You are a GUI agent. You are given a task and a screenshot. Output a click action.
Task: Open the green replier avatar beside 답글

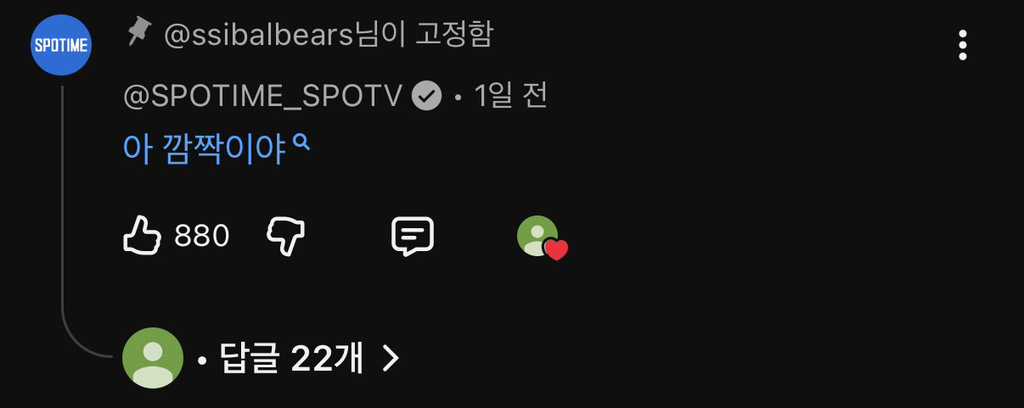click(x=153, y=358)
